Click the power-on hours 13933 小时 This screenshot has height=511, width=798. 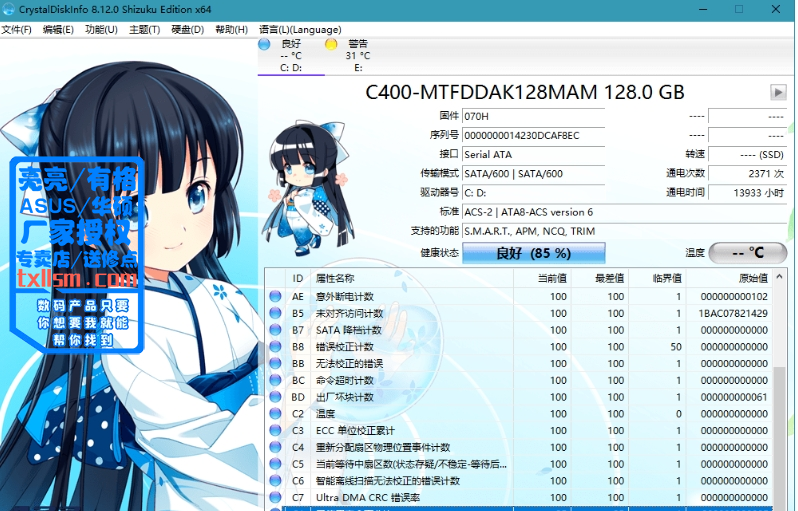point(748,193)
